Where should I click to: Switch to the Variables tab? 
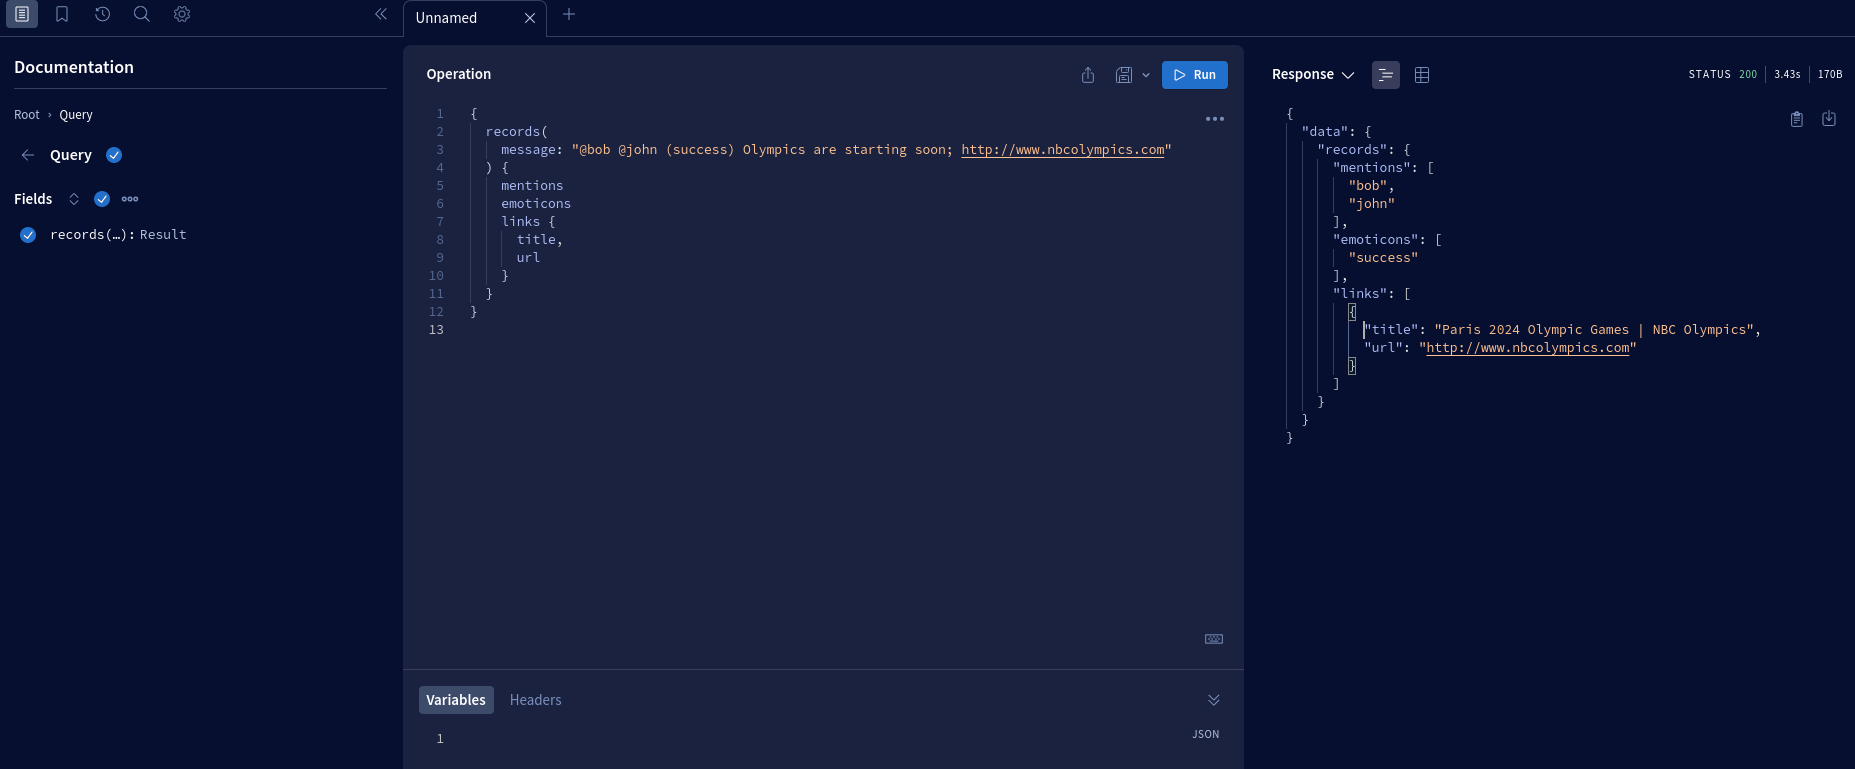pos(456,700)
